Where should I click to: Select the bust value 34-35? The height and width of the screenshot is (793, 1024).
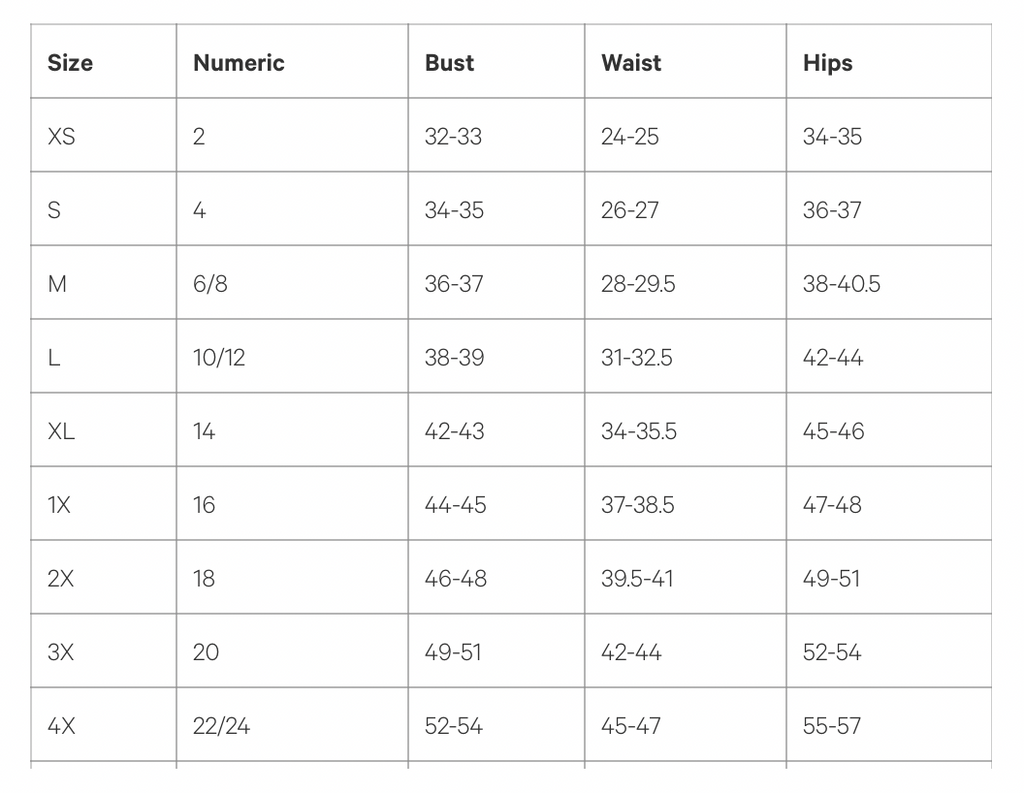454,210
